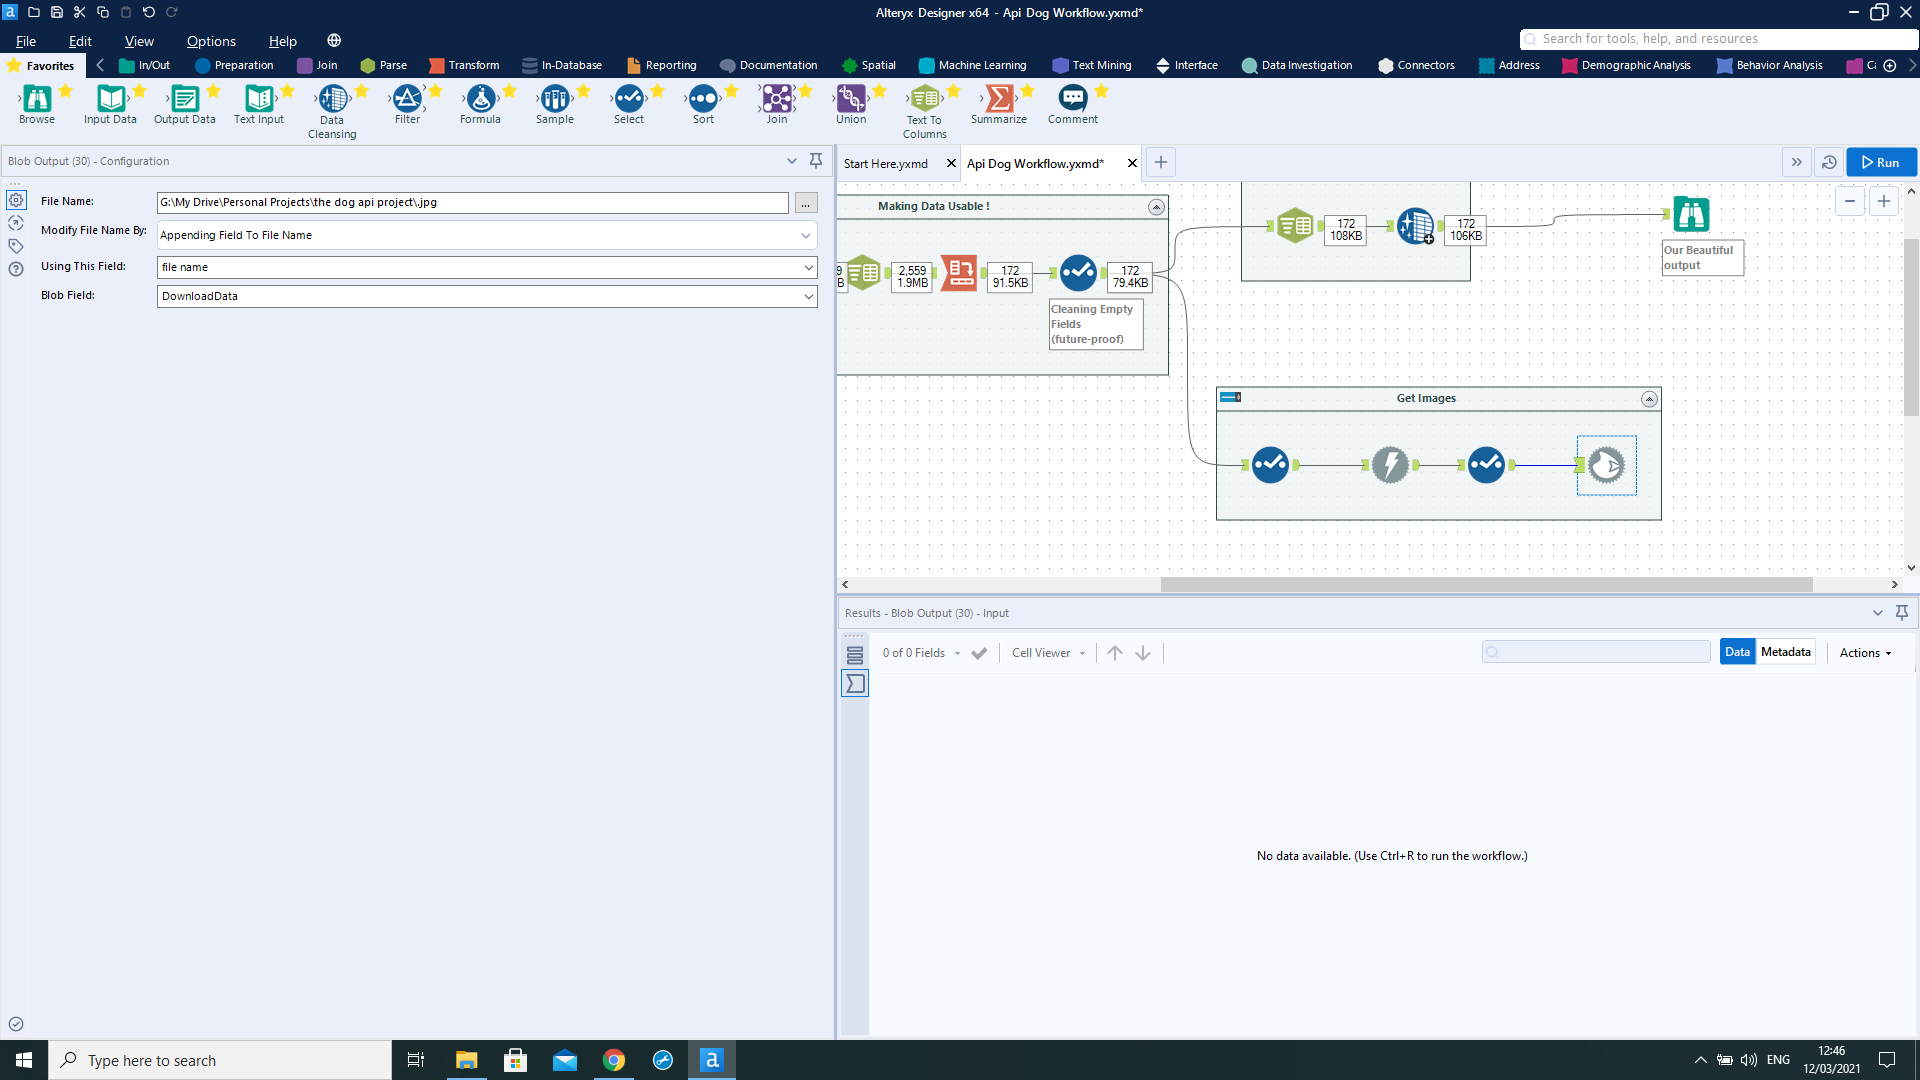Switch to Start Here.yxmd tab
The width and height of the screenshot is (1920, 1080).
point(886,164)
